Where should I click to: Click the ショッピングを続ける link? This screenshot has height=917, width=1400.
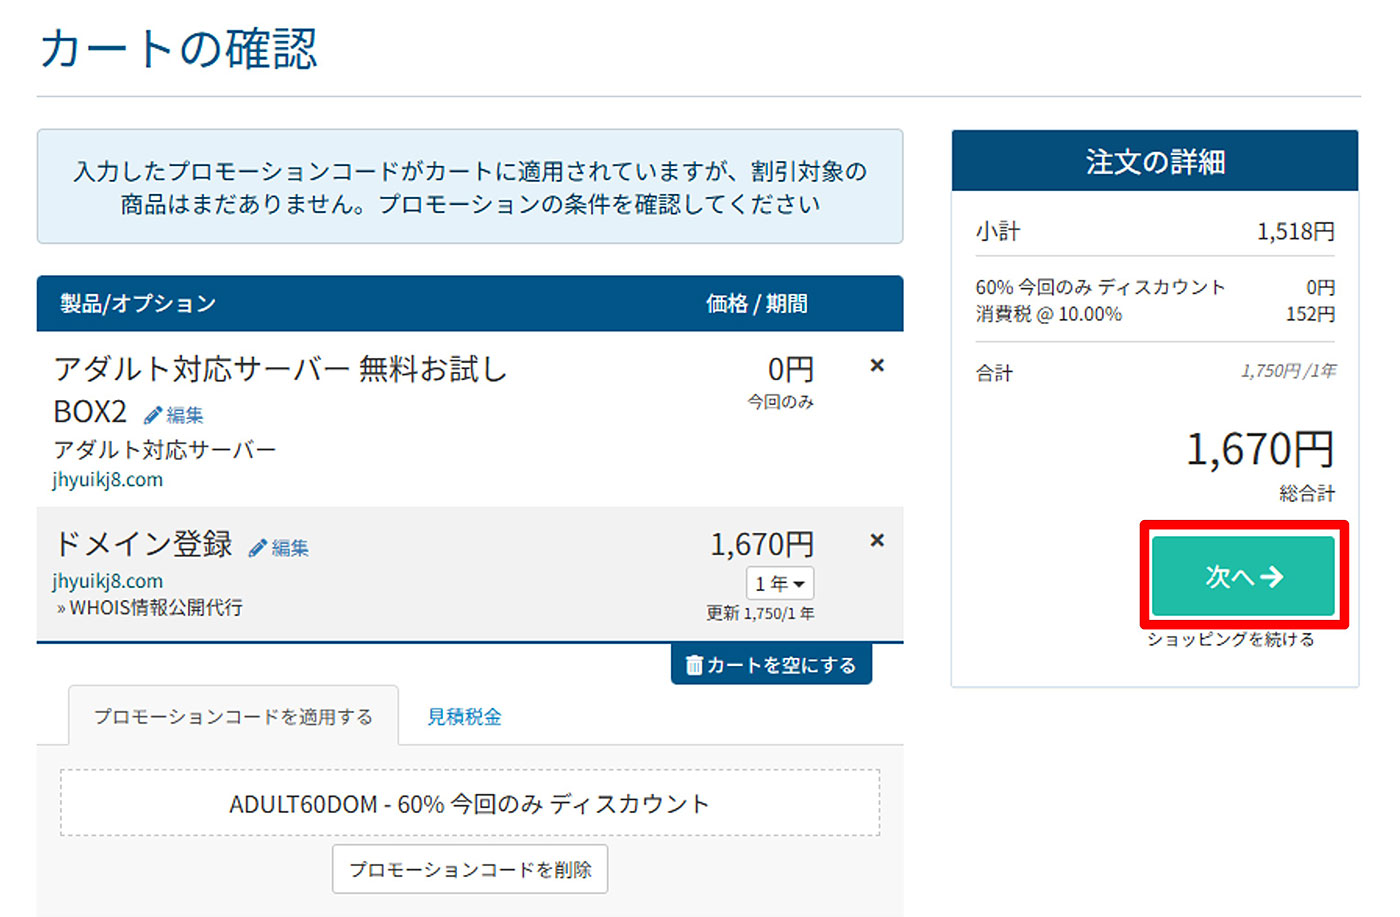[1230, 639]
